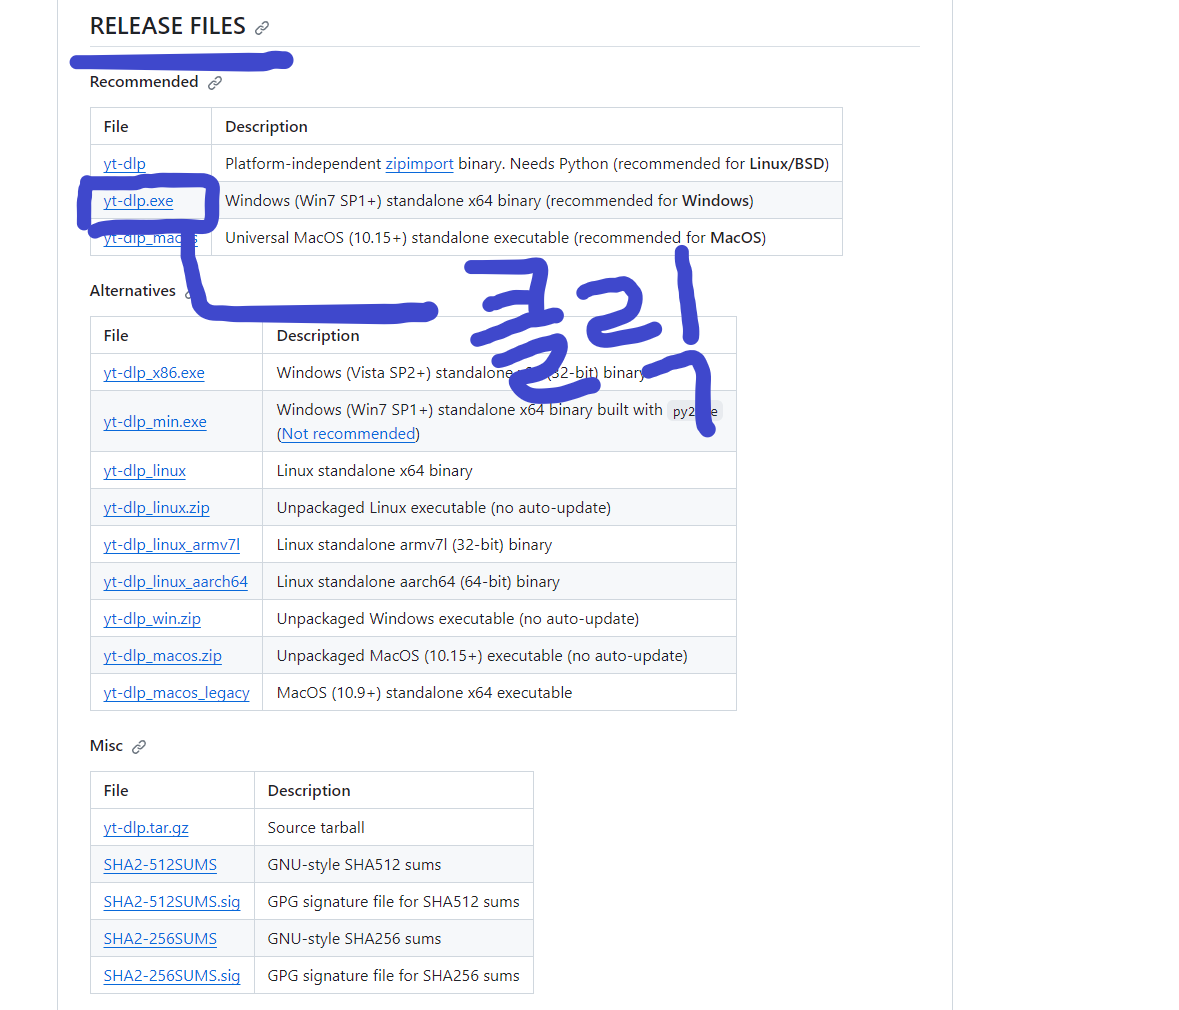Click 'Unpackaged Windows executable (no auto-update)' text
This screenshot has height=1010, width=1179.
point(458,618)
